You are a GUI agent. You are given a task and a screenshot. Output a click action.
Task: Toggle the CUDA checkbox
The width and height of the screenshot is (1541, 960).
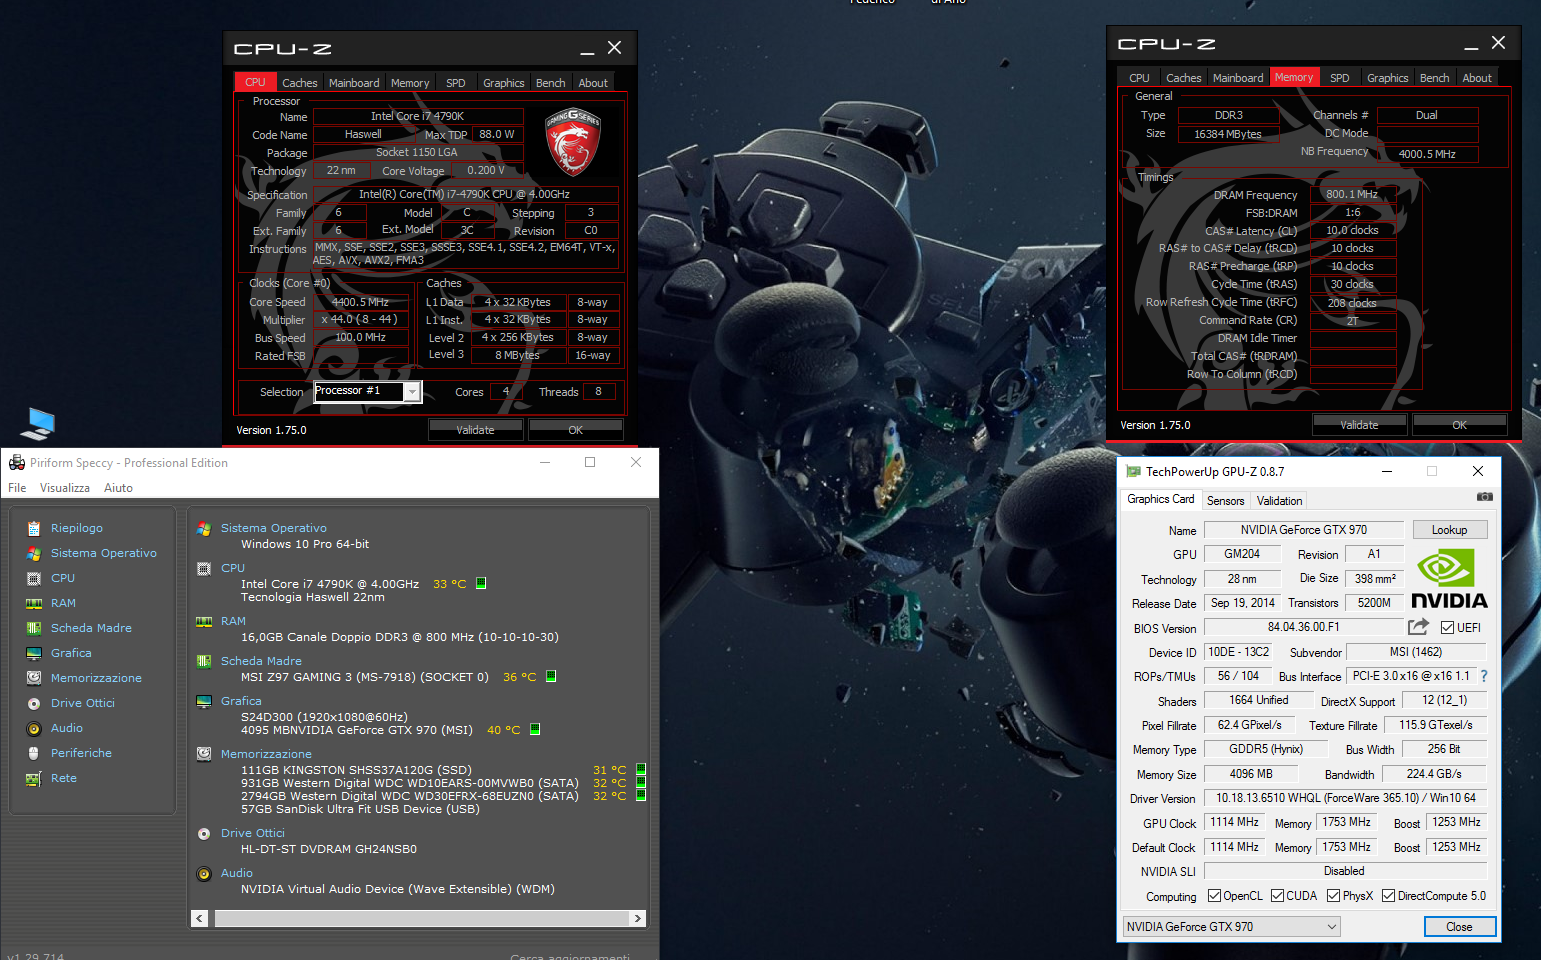pyautogui.click(x=1277, y=896)
